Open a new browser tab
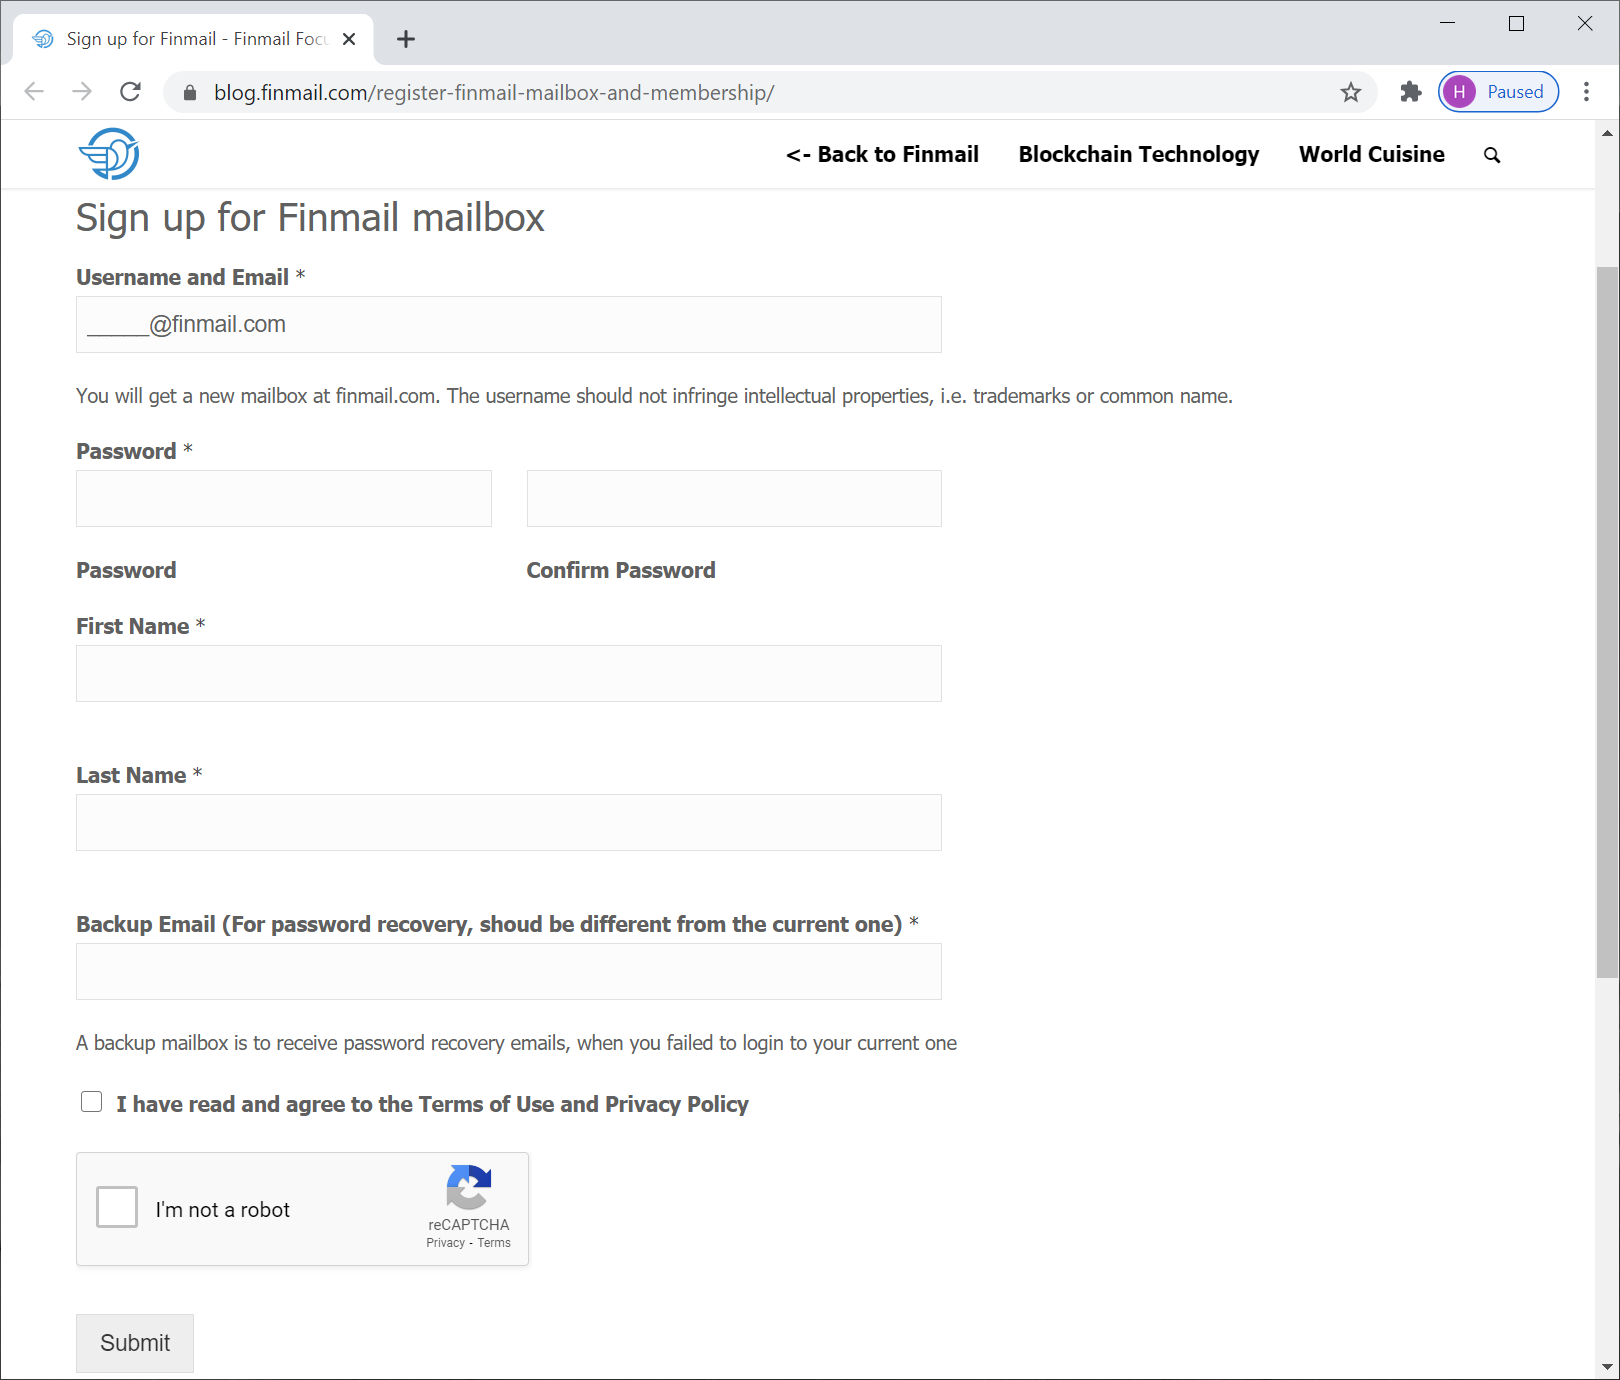 pos(406,39)
